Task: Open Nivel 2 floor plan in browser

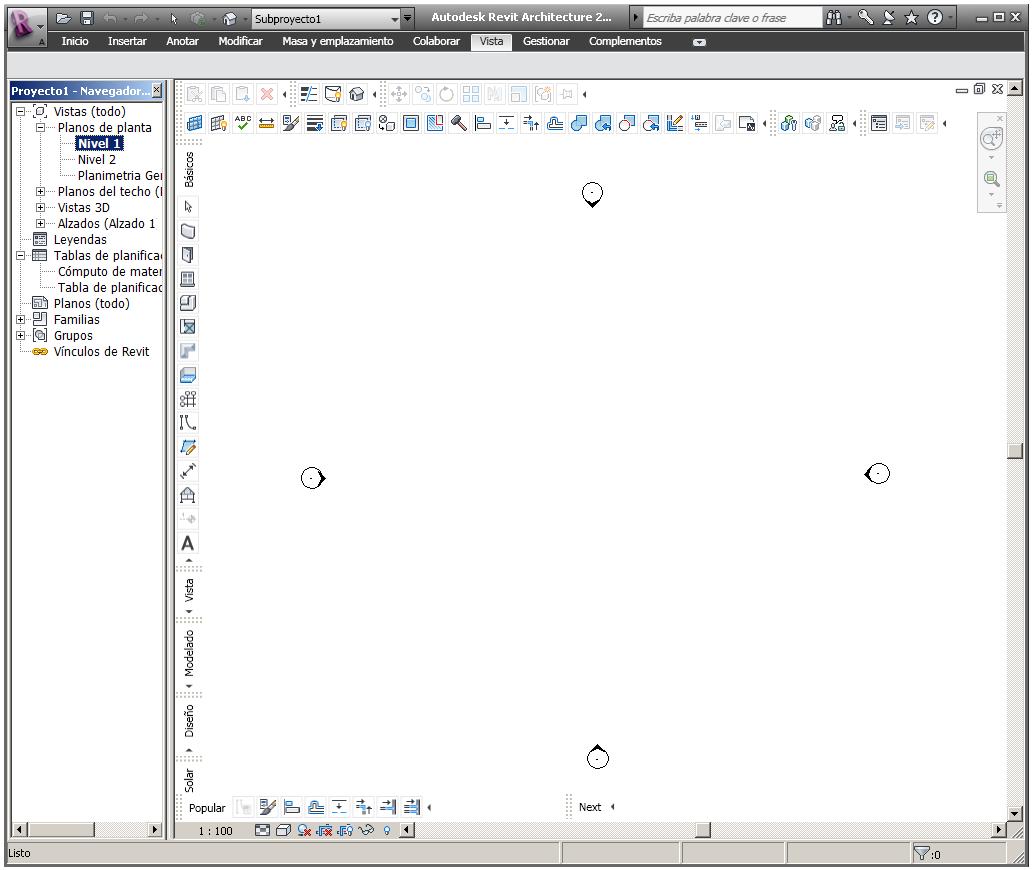Action: point(96,160)
